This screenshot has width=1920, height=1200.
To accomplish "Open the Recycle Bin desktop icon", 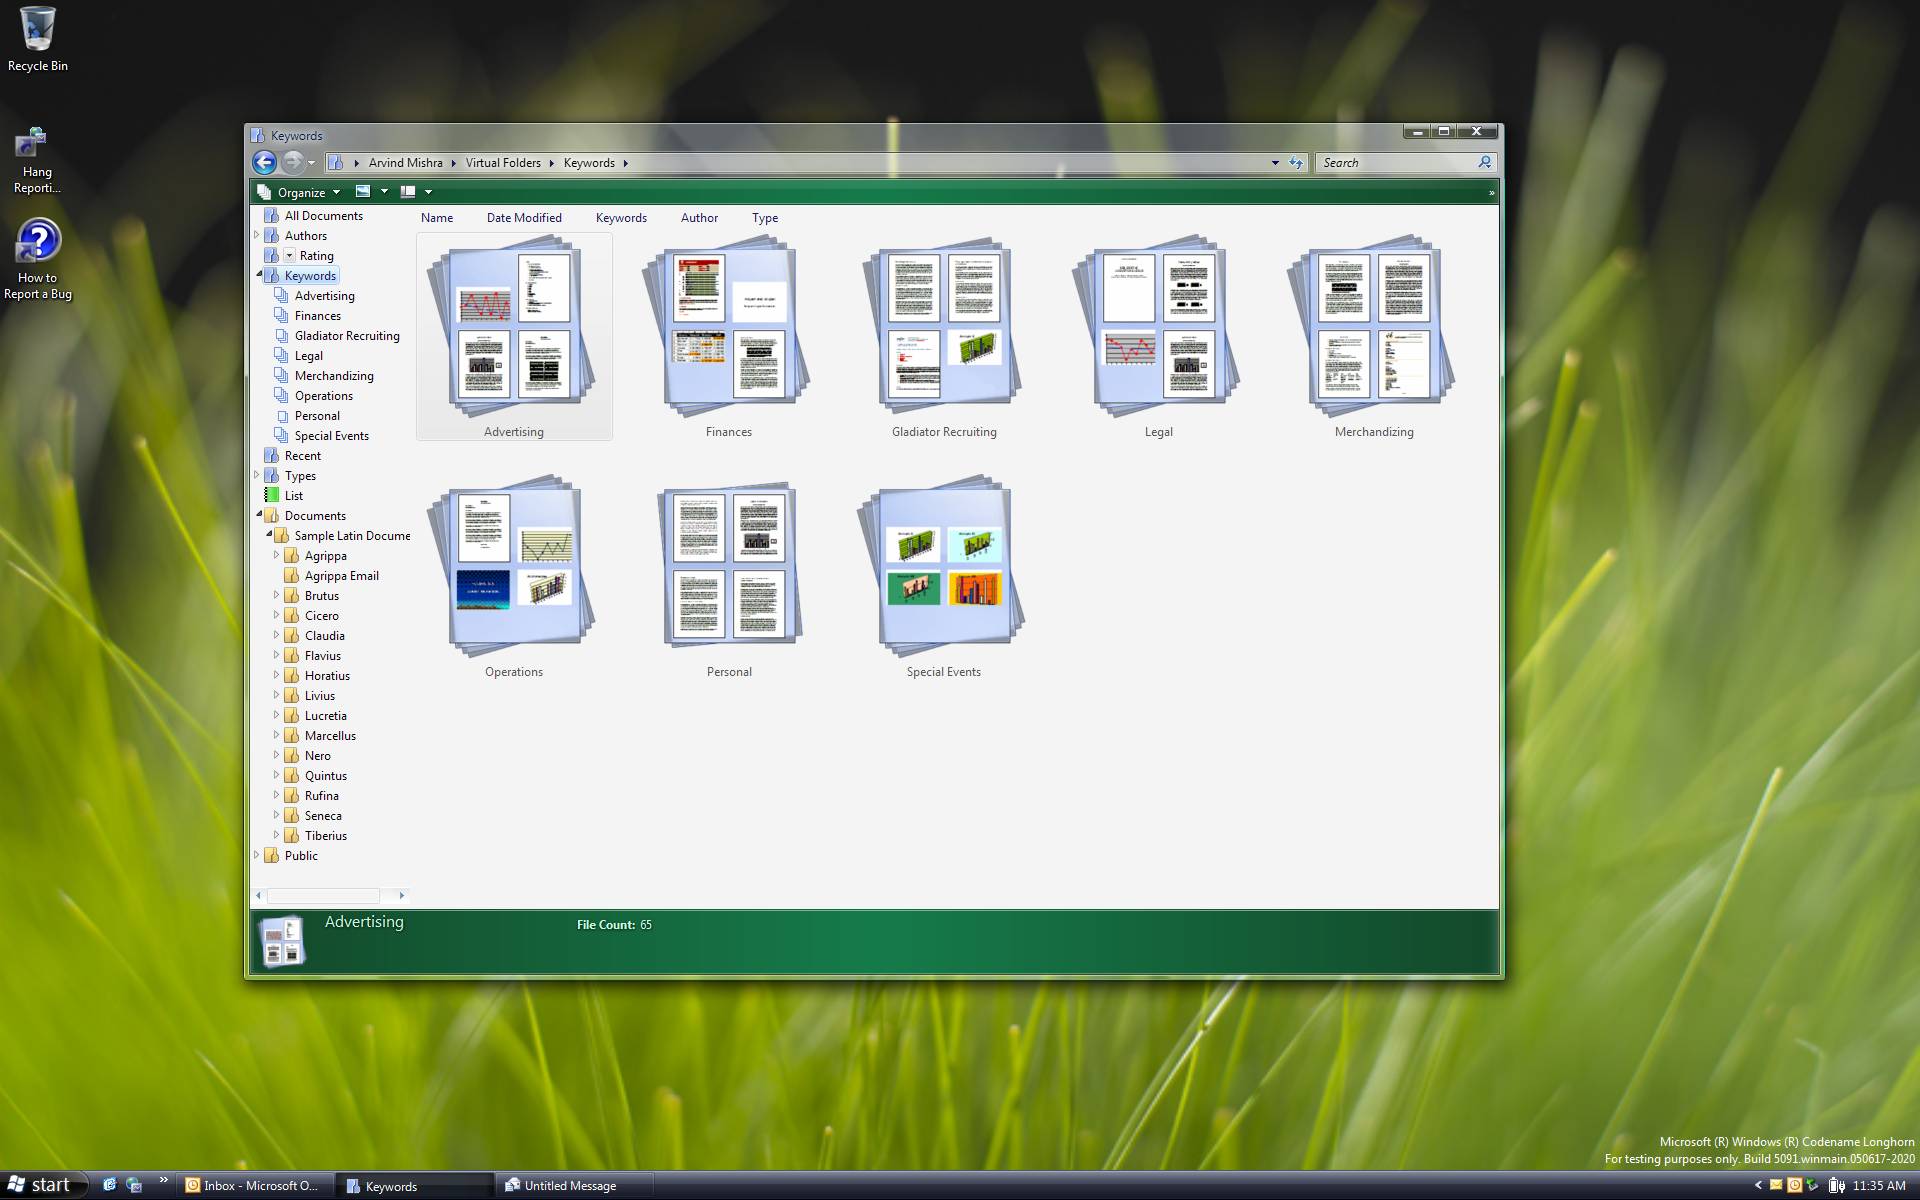I will tap(38, 30).
